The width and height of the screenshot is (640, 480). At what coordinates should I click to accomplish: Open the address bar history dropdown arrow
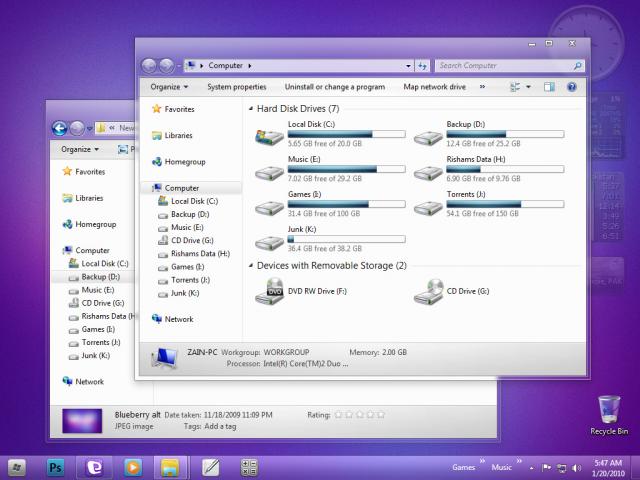(408, 66)
